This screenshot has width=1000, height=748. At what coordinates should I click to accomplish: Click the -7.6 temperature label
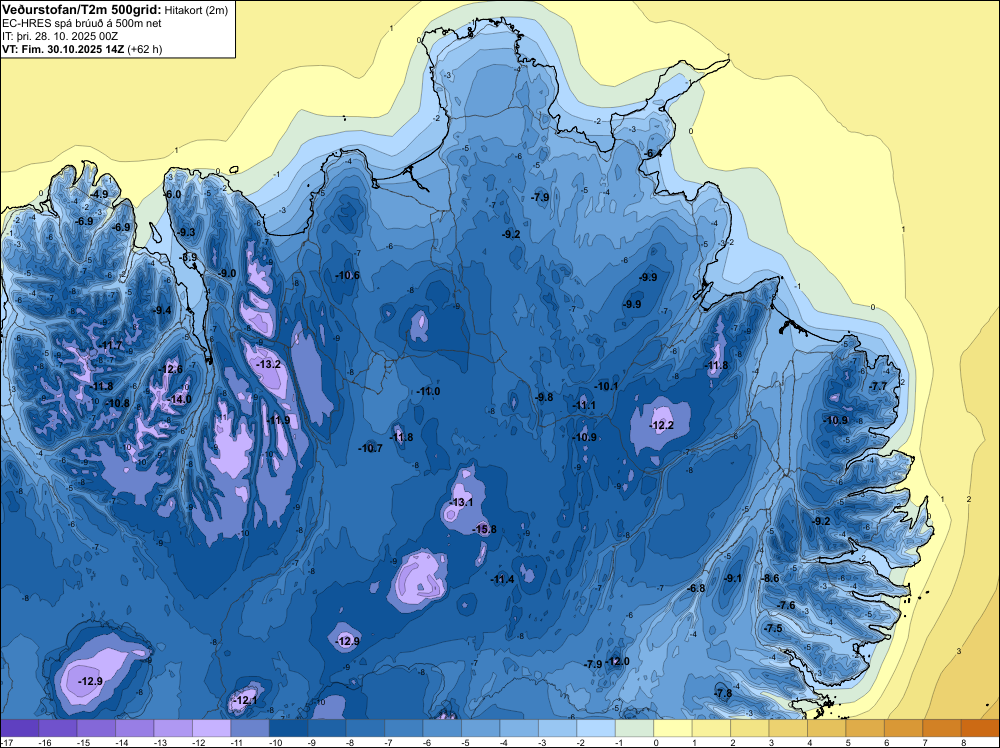(x=786, y=605)
